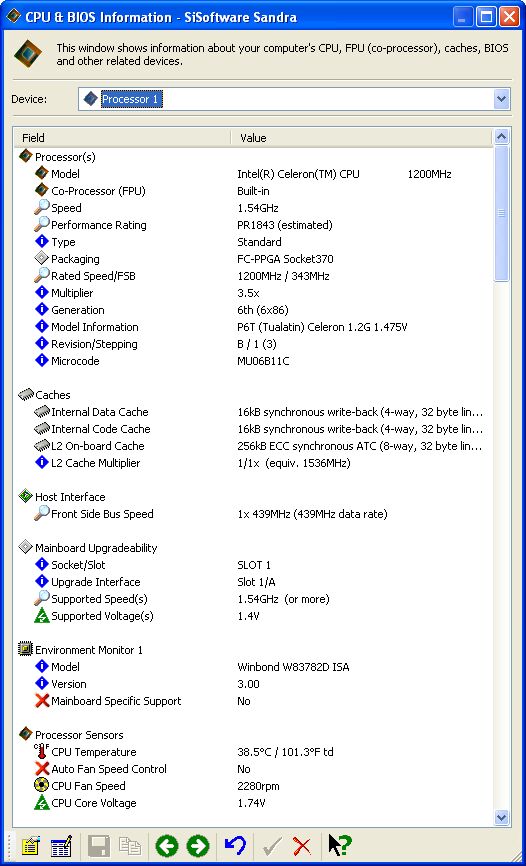
Task: Open the context help cursor icon
Action: [340, 846]
